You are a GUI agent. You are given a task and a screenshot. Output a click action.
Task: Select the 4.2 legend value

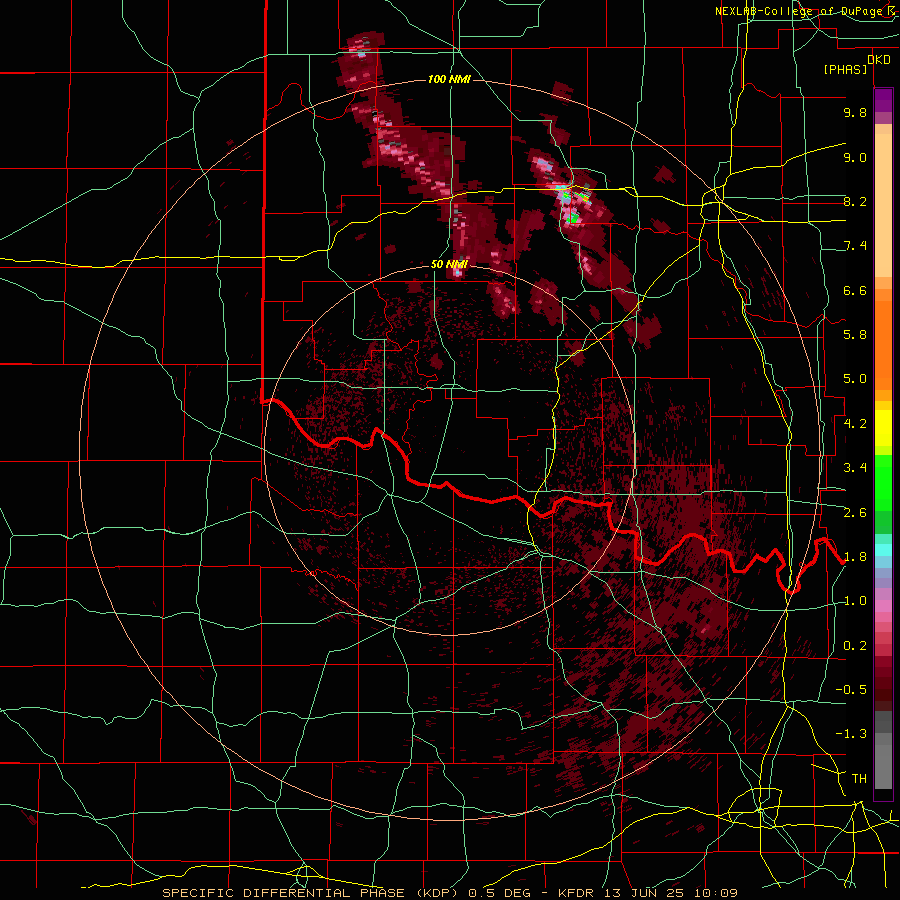(855, 424)
